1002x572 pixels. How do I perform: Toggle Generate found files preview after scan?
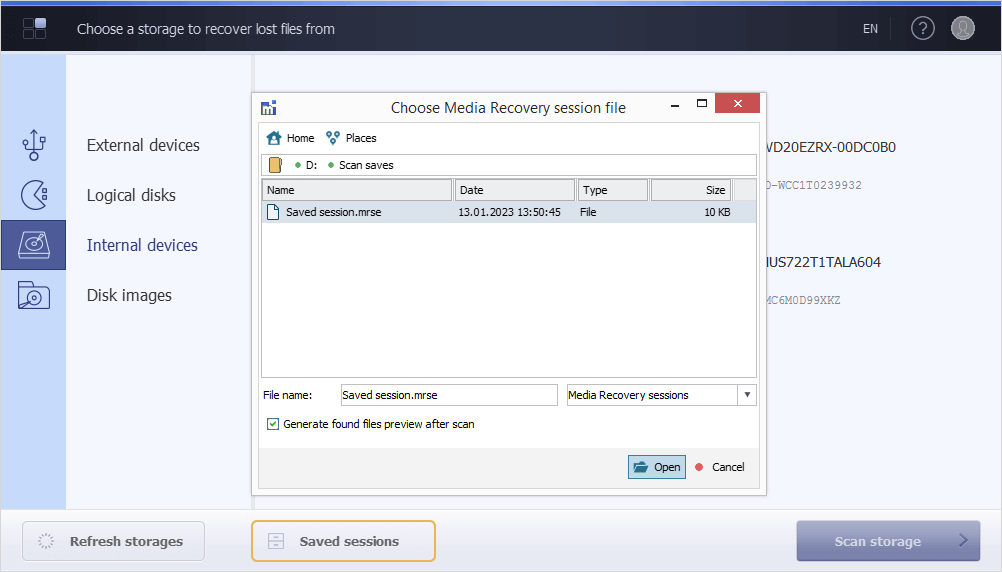(x=273, y=424)
